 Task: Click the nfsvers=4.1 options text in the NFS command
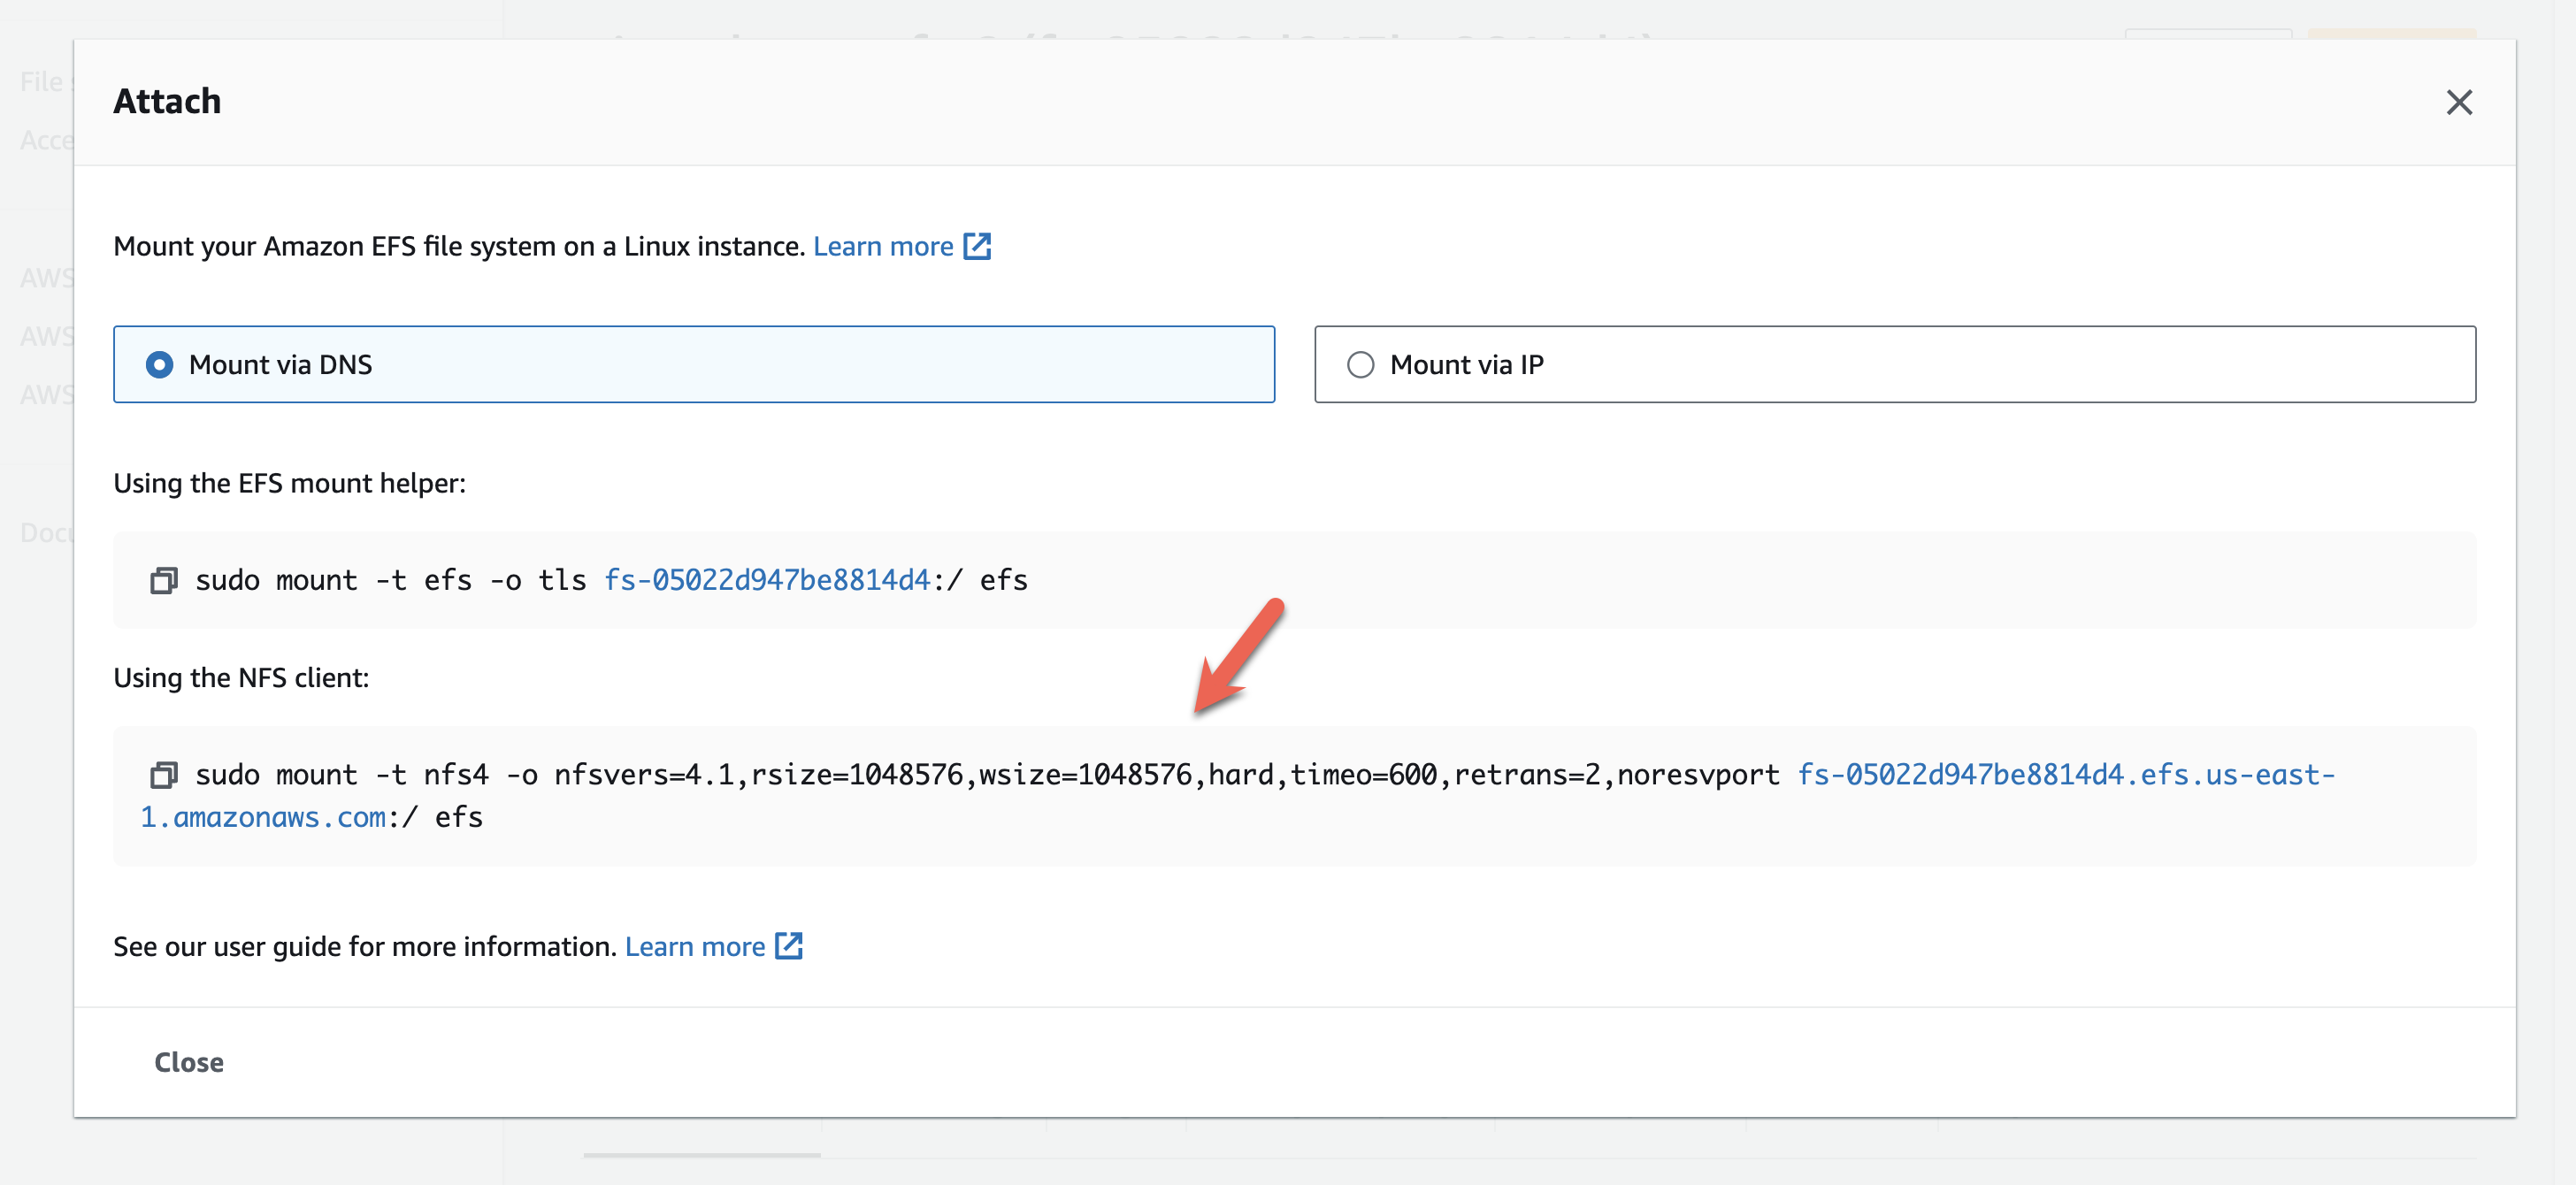[644, 774]
